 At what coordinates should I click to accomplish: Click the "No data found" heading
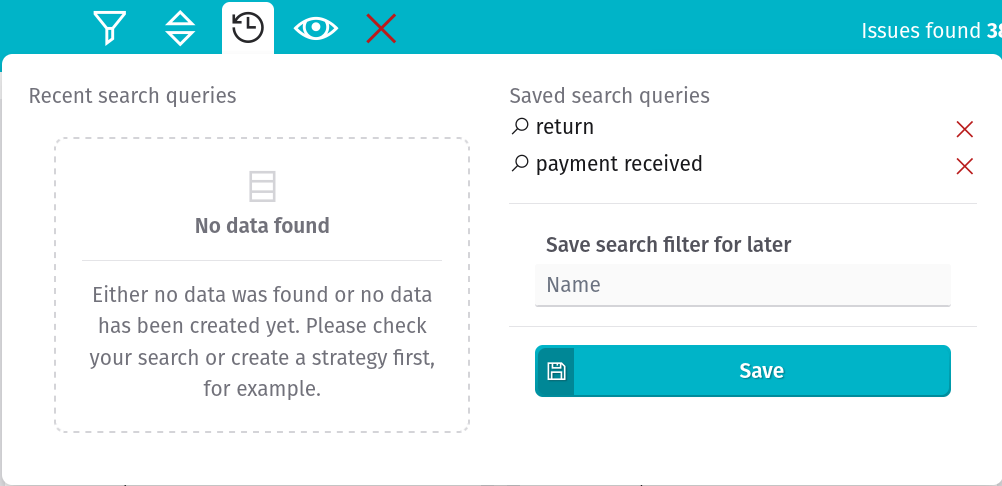262,225
